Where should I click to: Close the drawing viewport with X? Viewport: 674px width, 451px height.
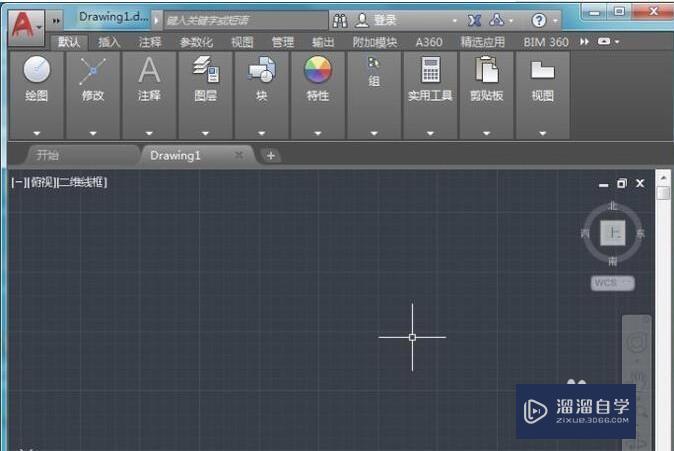click(640, 184)
